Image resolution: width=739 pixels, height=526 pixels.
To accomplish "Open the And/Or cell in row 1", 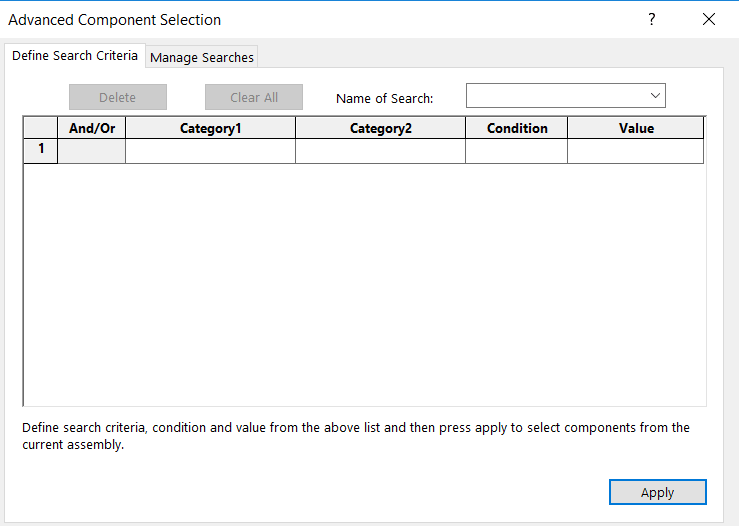I will [92, 151].
